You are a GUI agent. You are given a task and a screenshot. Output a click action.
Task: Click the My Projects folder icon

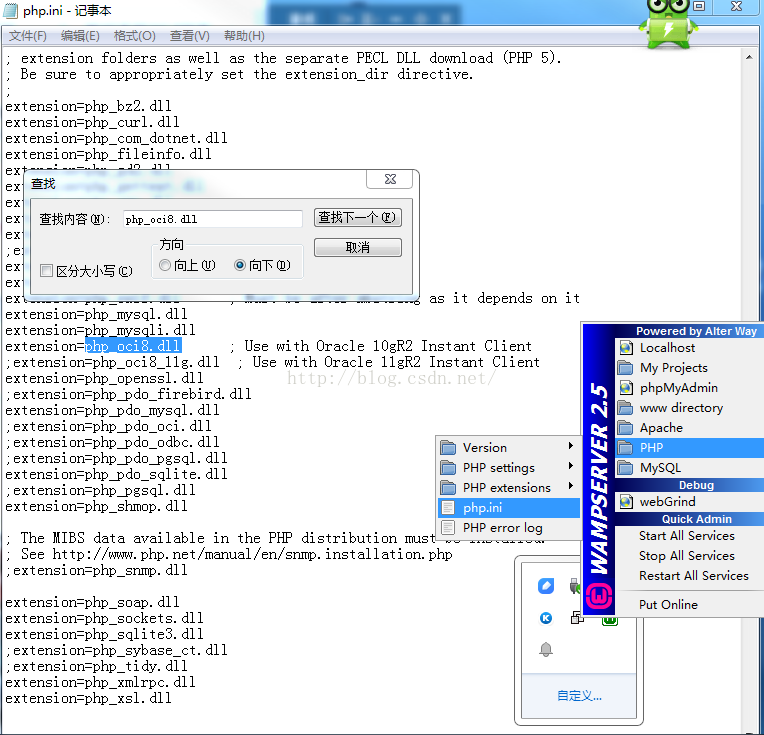[626, 368]
